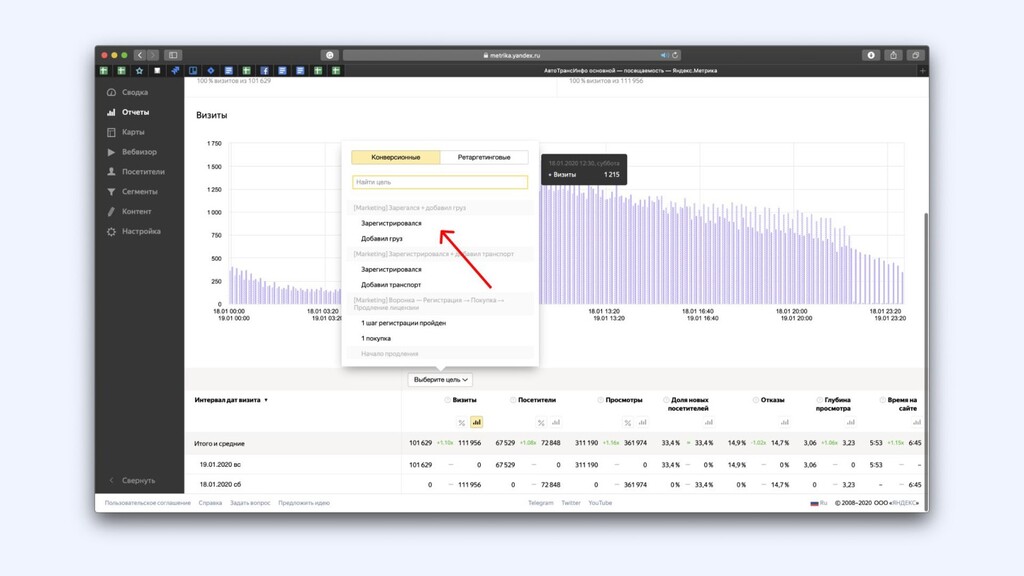Click the Время на сайте column header

[902, 404]
